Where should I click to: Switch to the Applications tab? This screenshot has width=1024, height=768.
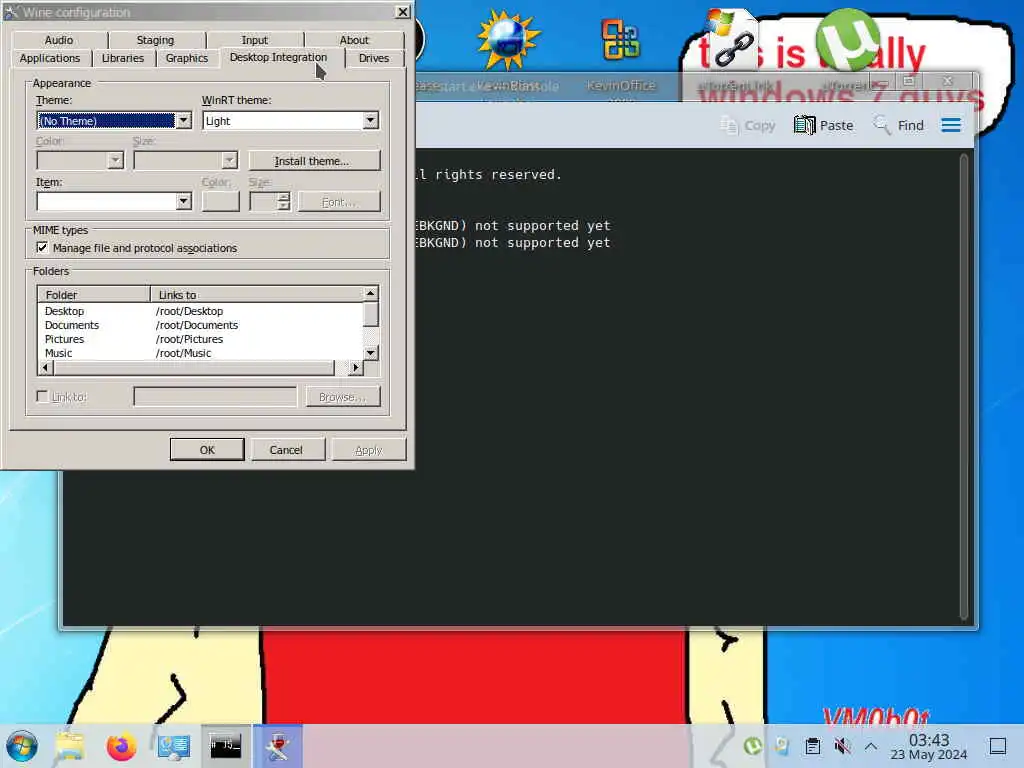pos(50,58)
